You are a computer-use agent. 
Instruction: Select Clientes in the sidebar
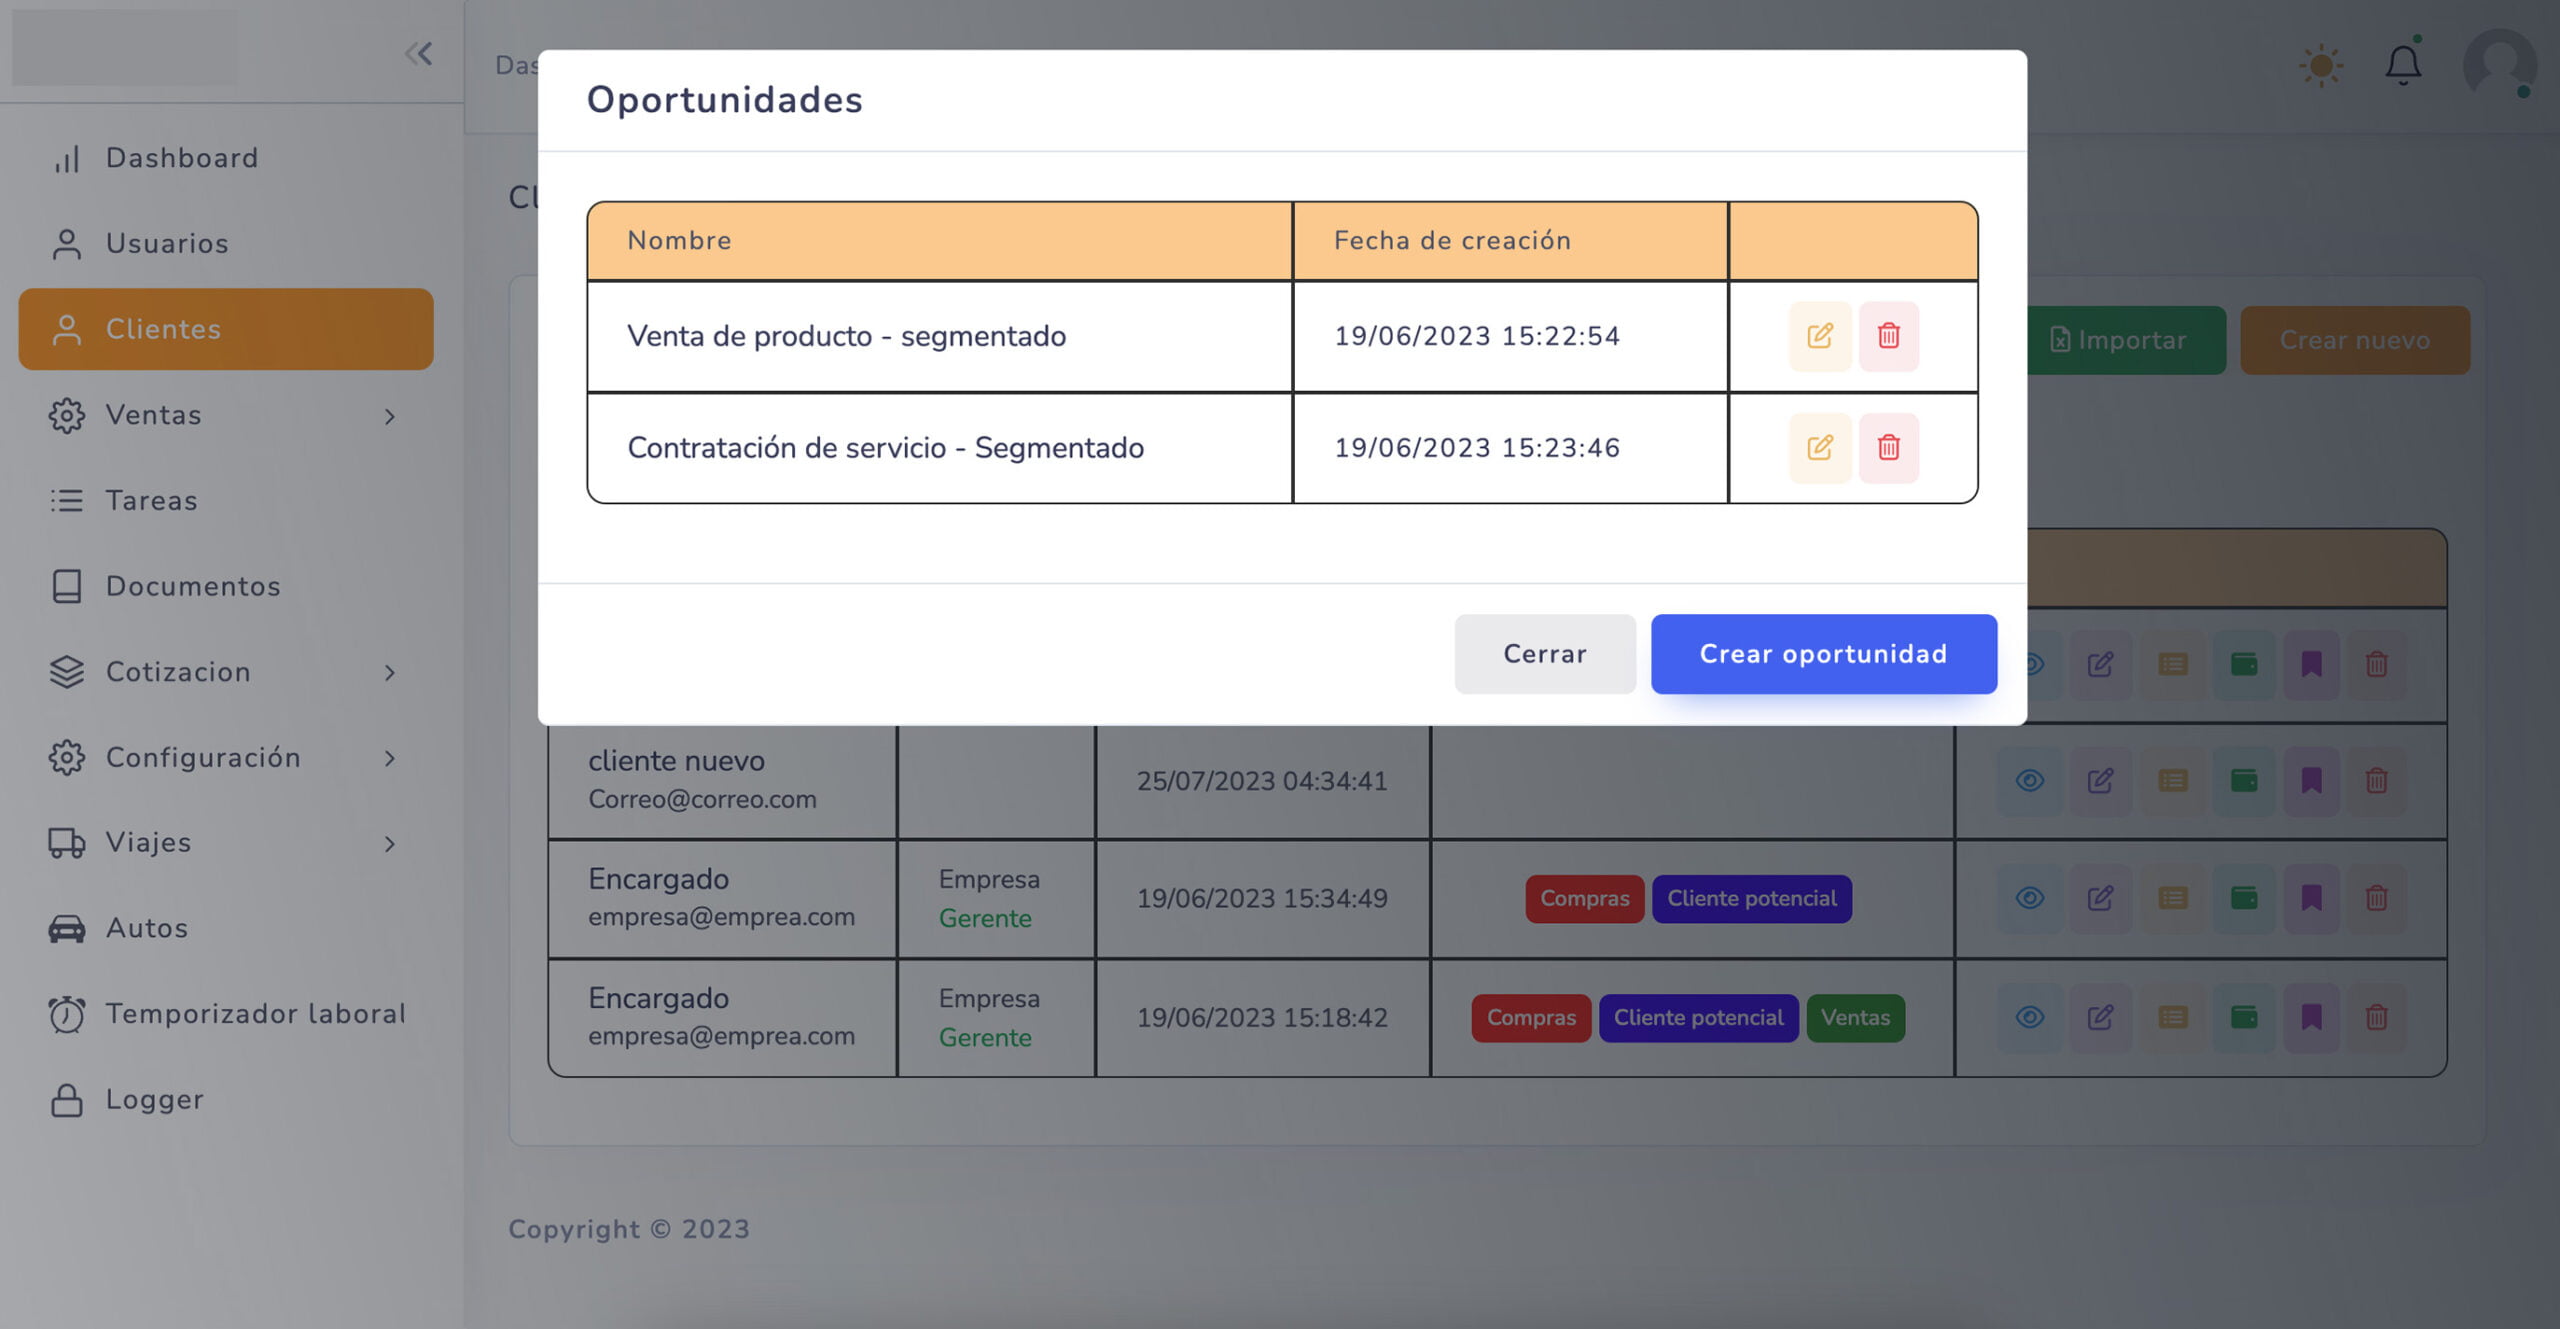[x=225, y=329]
